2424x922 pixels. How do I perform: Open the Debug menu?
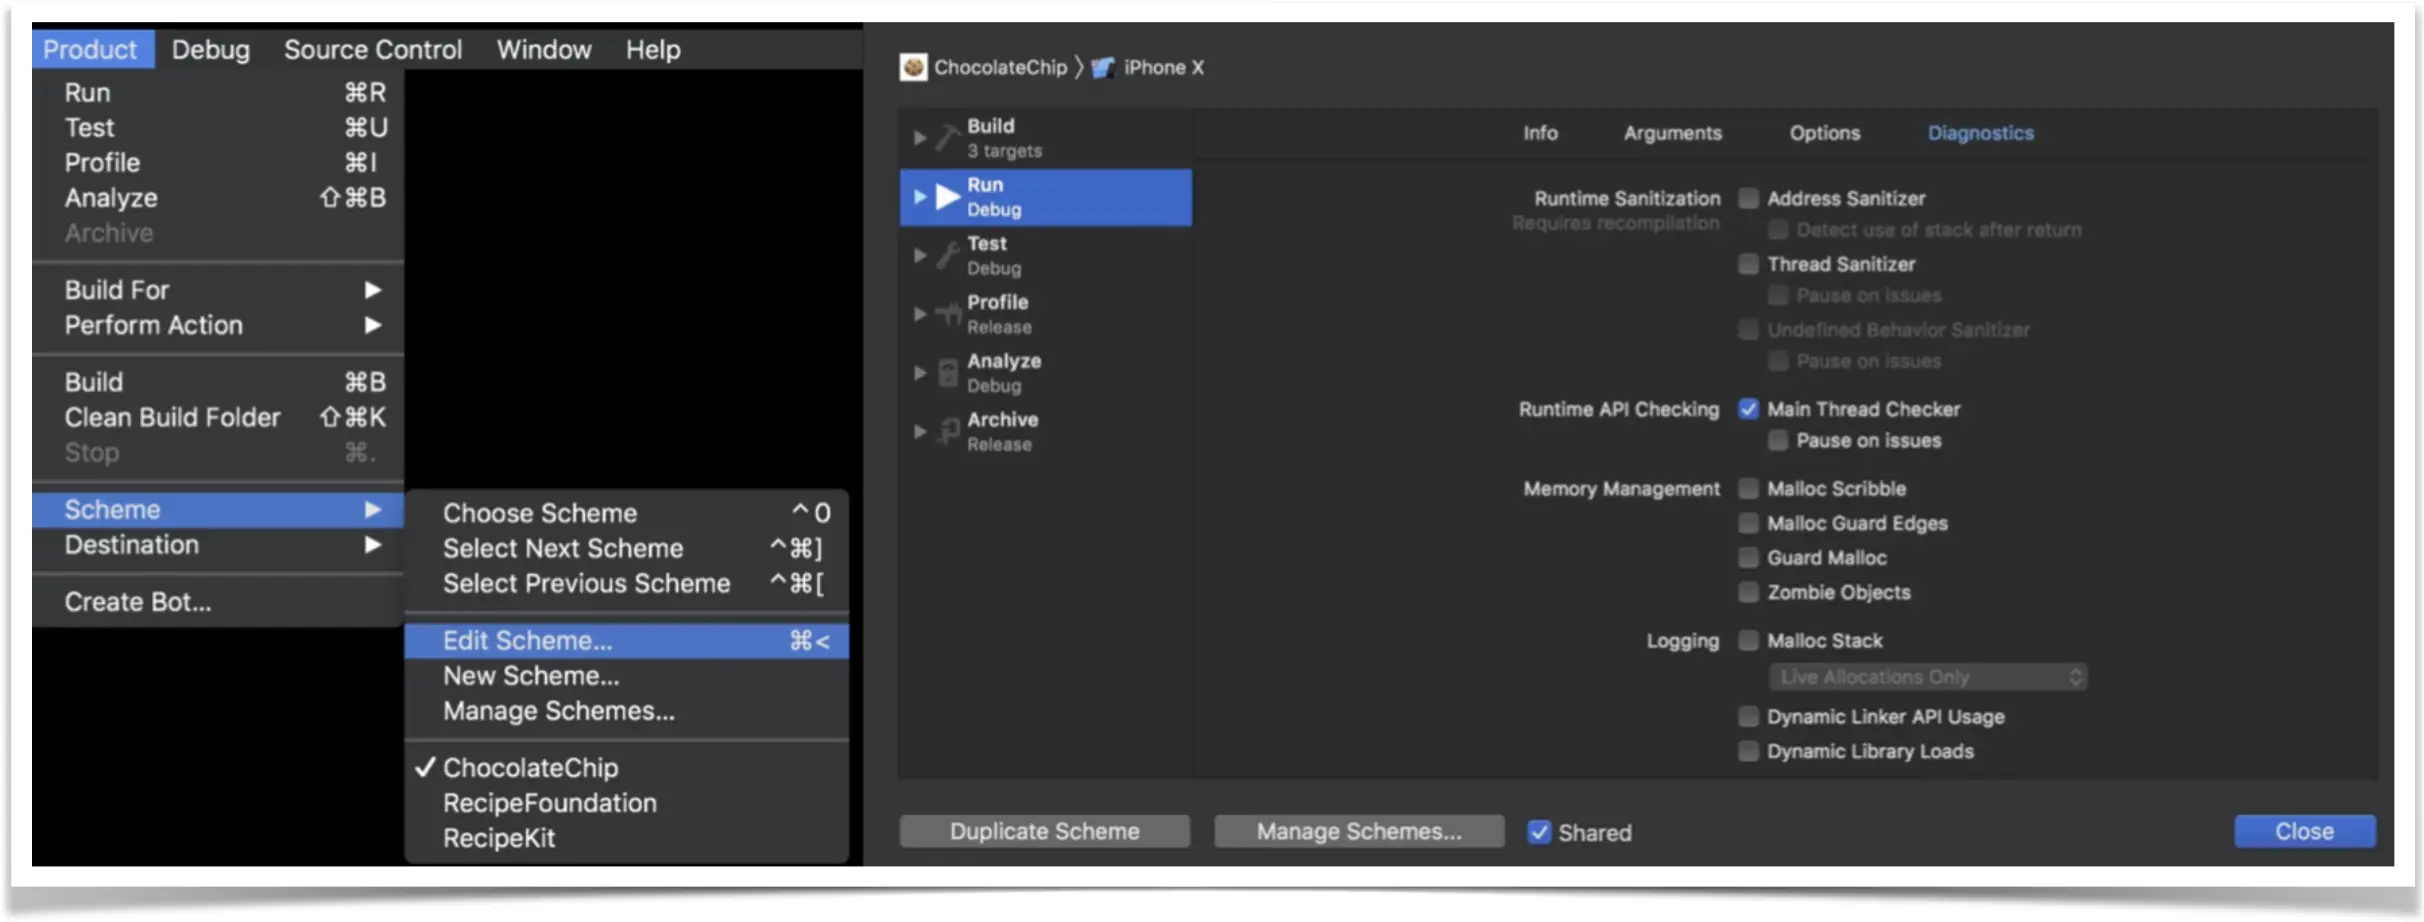(x=211, y=49)
